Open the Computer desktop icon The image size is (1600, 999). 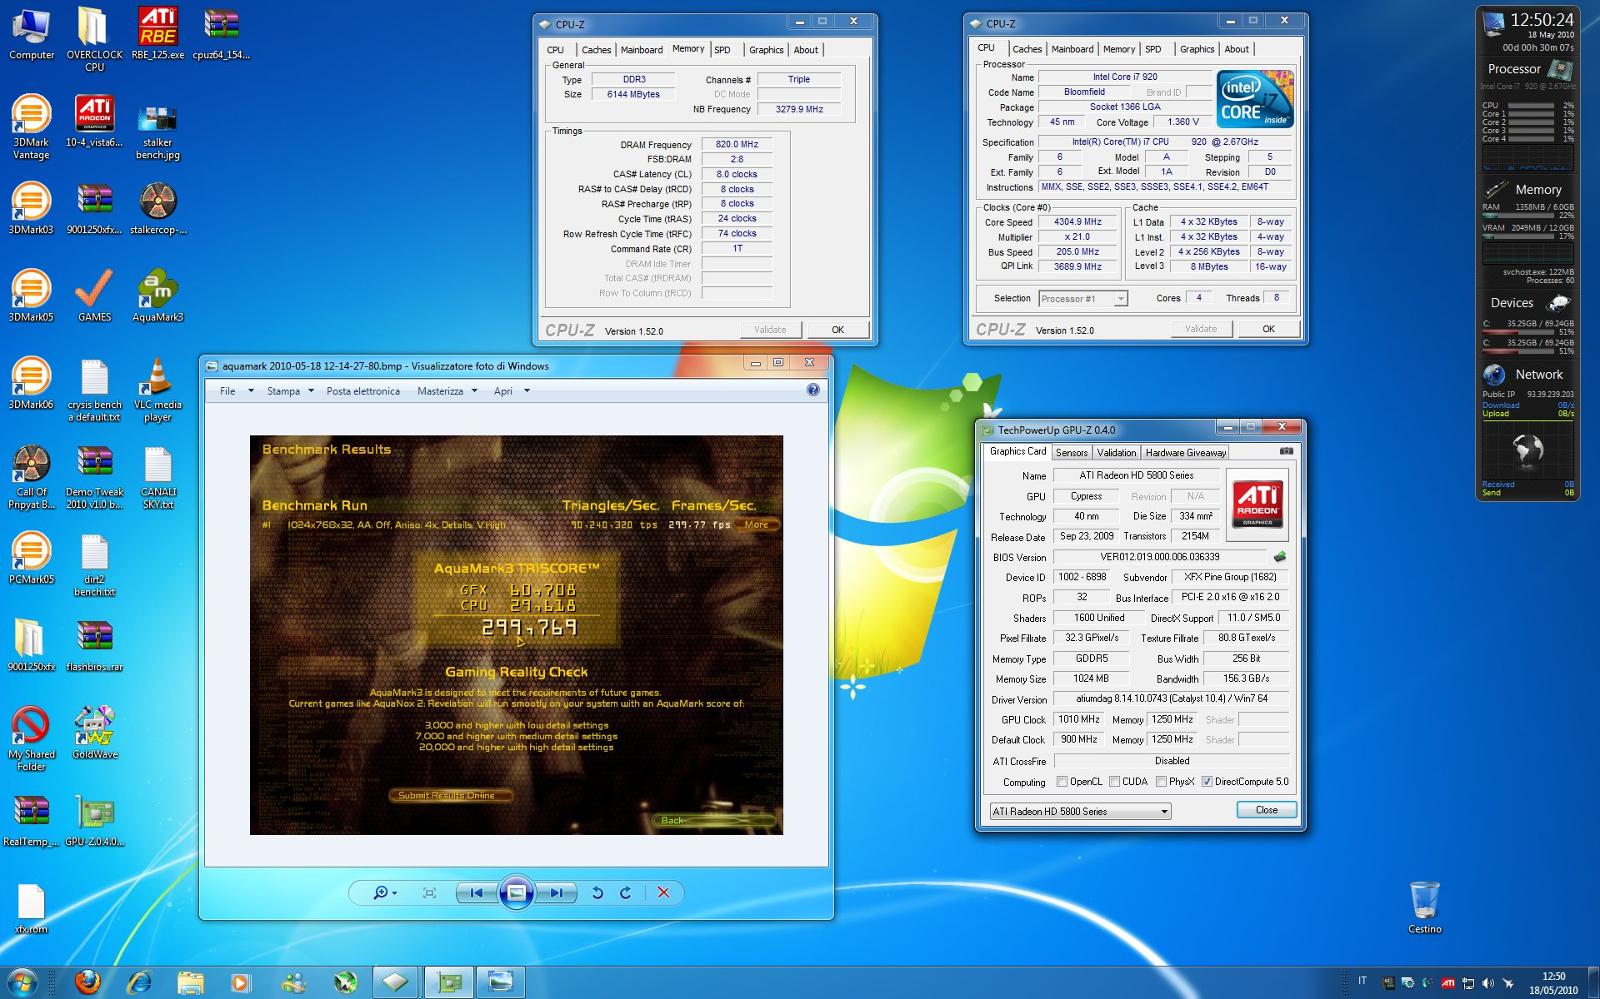[x=31, y=33]
